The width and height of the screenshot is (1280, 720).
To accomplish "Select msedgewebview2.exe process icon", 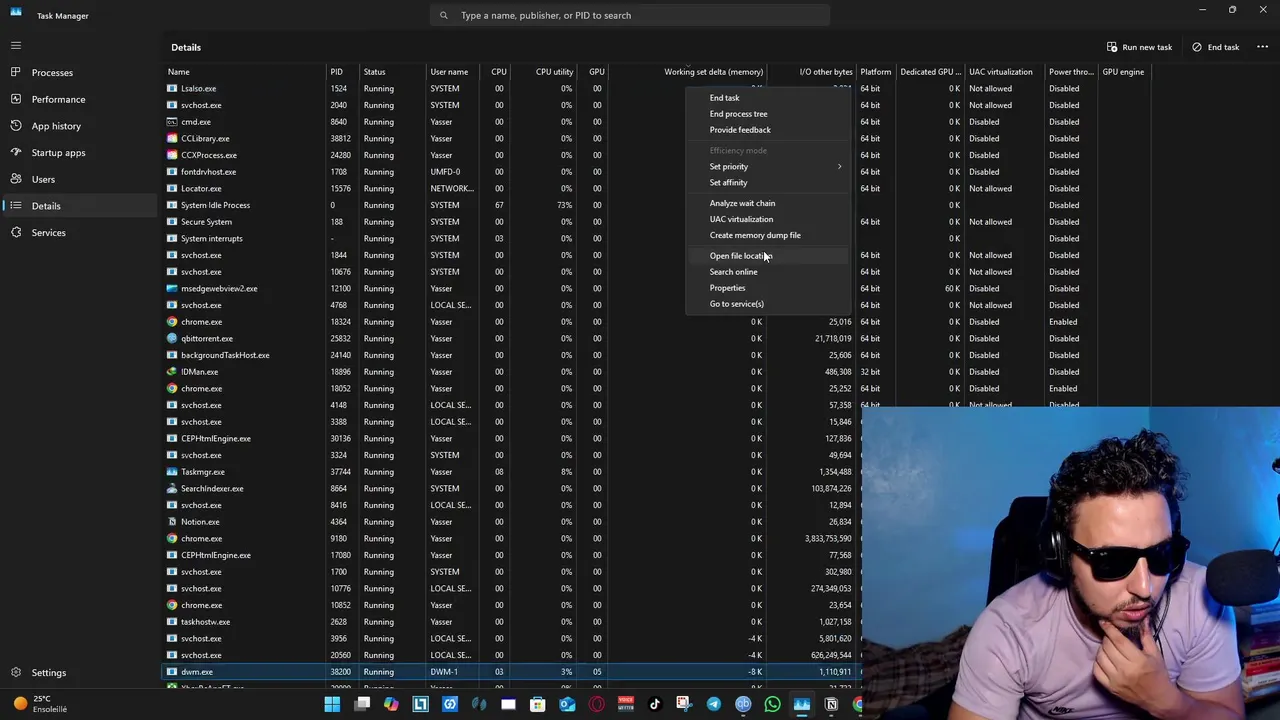I will (x=172, y=289).
